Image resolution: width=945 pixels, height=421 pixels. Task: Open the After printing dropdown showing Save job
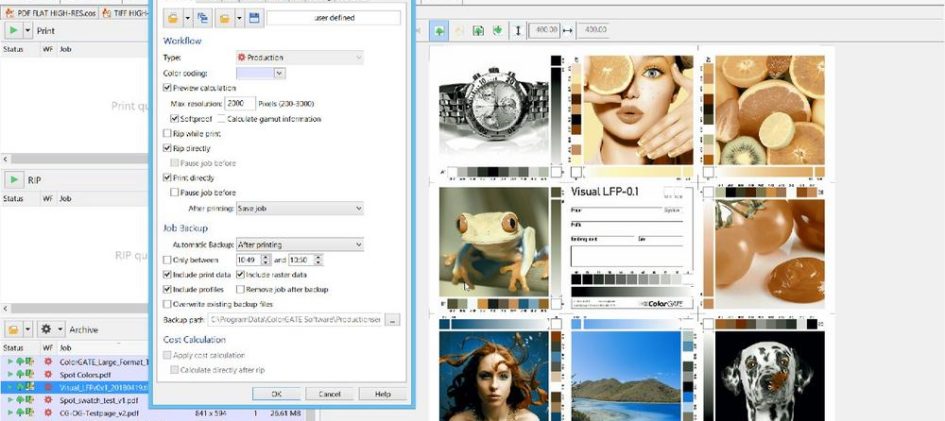pyautogui.click(x=300, y=208)
